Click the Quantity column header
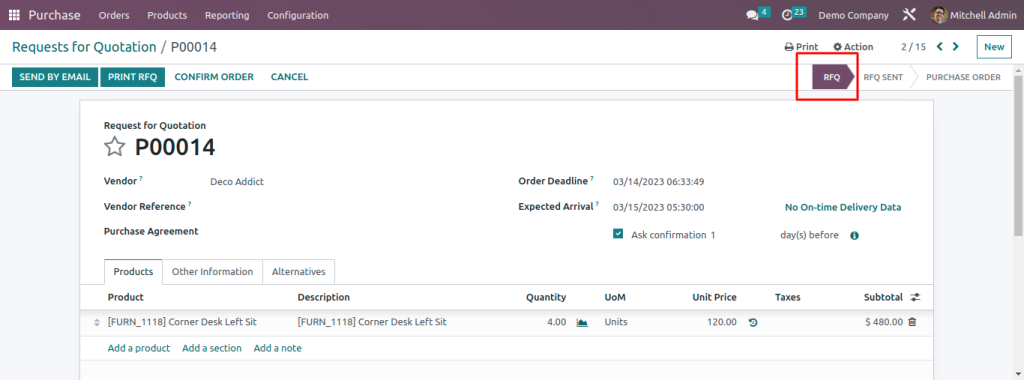The width and height of the screenshot is (1024, 380). click(546, 297)
